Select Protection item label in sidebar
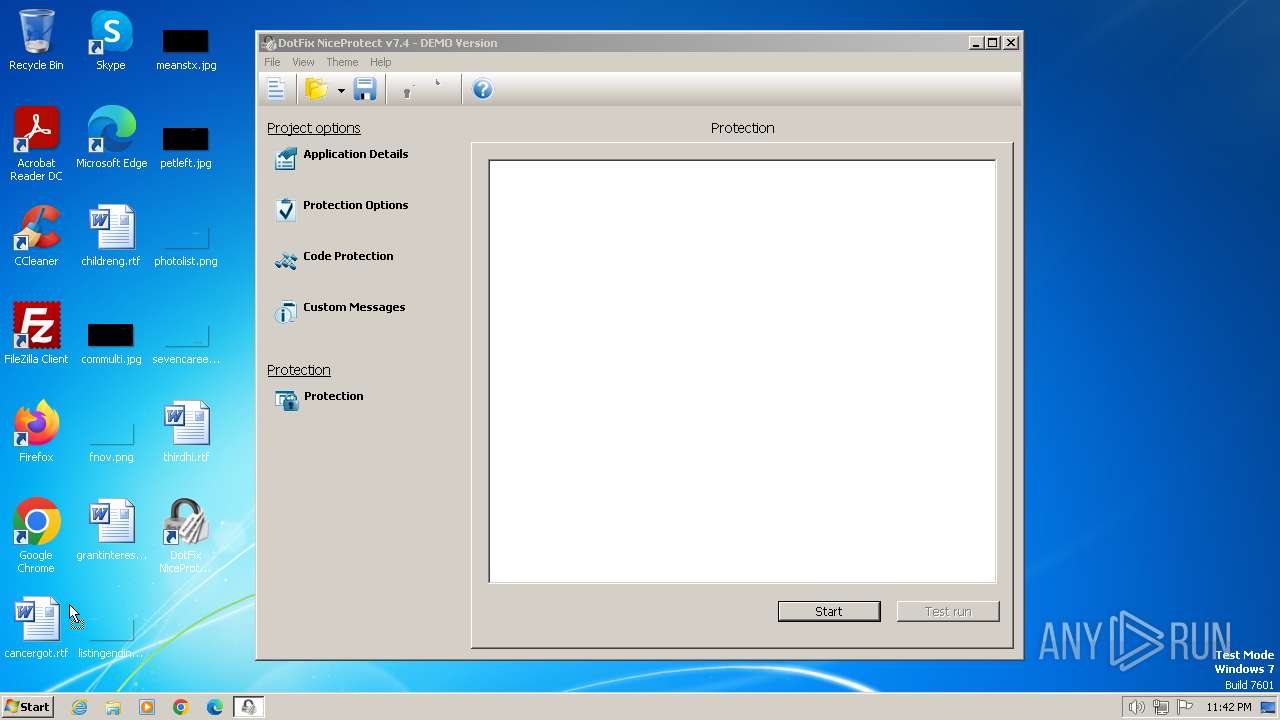The width and height of the screenshot is (1280, 720). (333, 396)
